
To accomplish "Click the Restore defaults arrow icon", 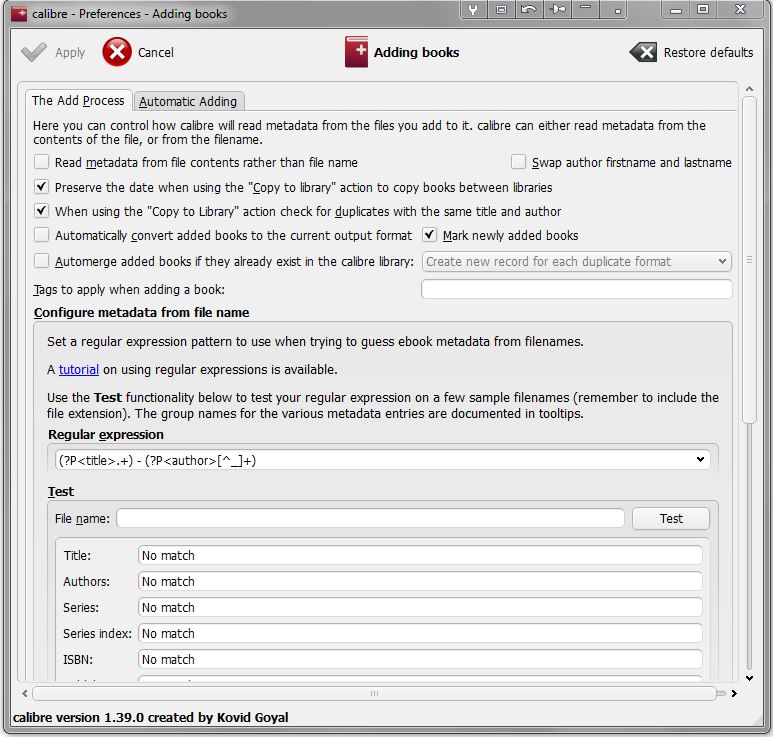I will point(643,52).
